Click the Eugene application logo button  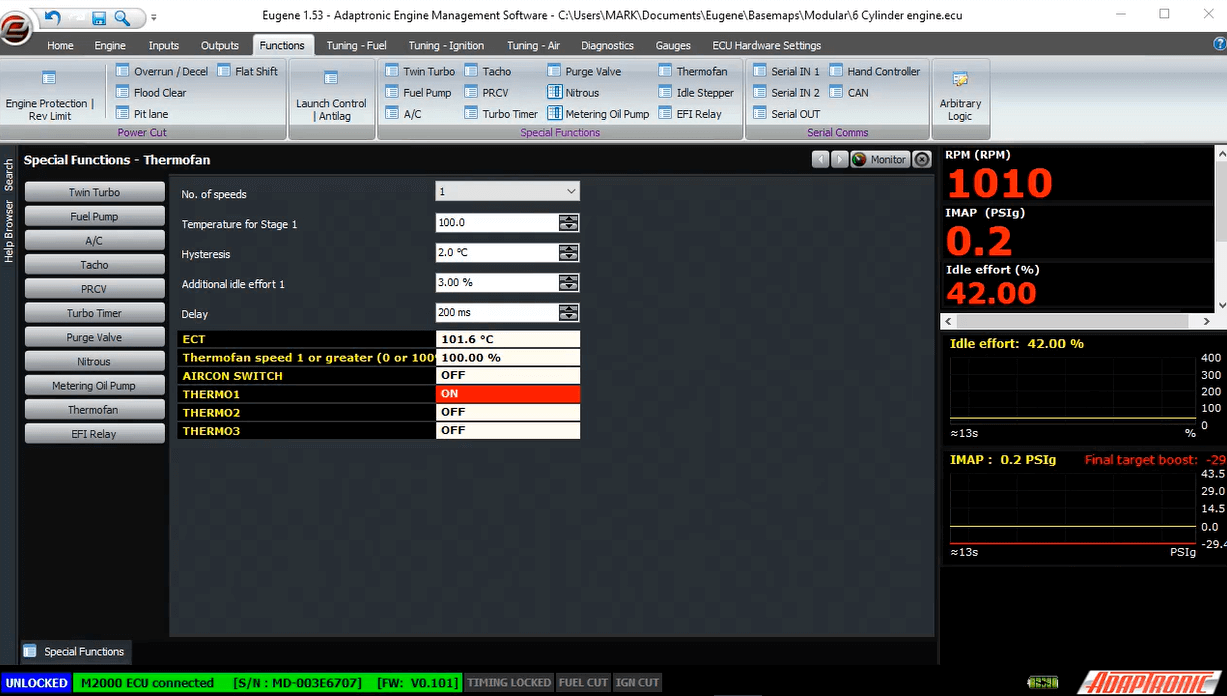click(17, 30)
